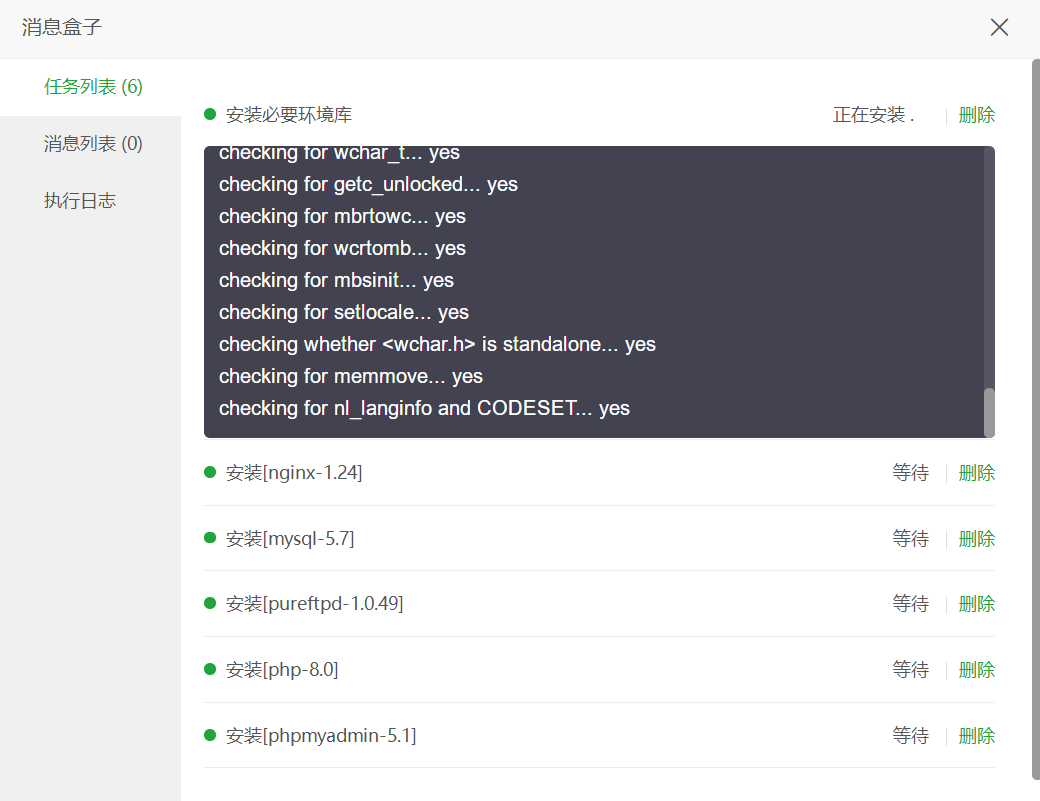Click green status dot beside php-8.0
Viewport: 1040px width, 801px height.
[x=210, y=669]
